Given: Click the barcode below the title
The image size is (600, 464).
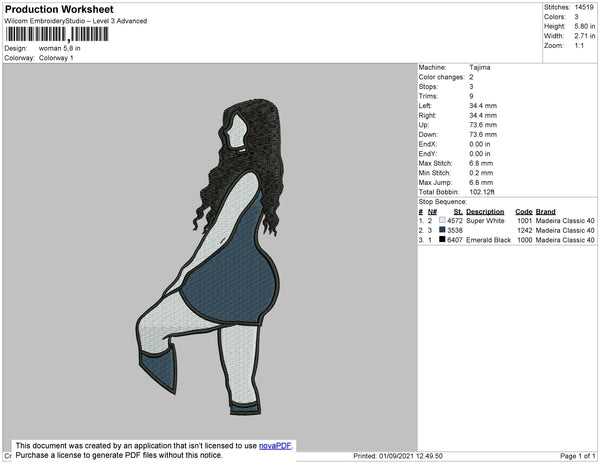Looking at the screenshot, I should tap(57, 34).
